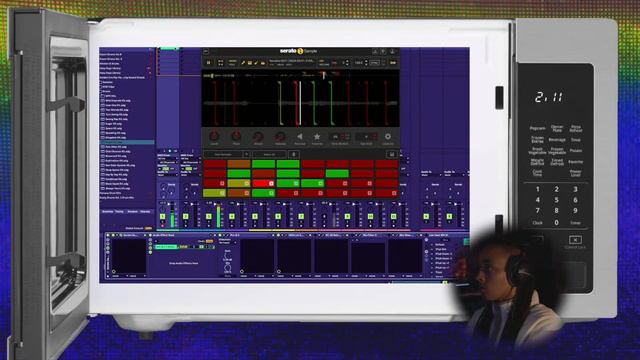Image resolution: width=640 pixels, height=360 pixels.
Task: Toggle Track 4 activator button in the mixer
Action: coord(232,216)
